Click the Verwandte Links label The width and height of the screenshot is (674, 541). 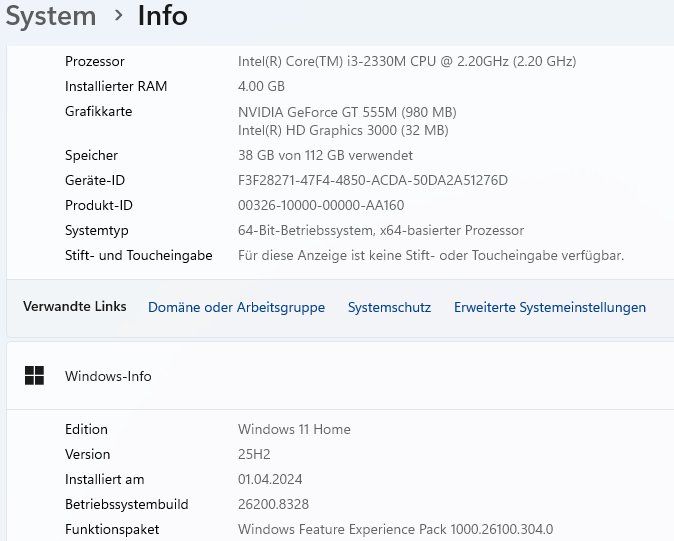pyautogui.click(x=75, y=306)
